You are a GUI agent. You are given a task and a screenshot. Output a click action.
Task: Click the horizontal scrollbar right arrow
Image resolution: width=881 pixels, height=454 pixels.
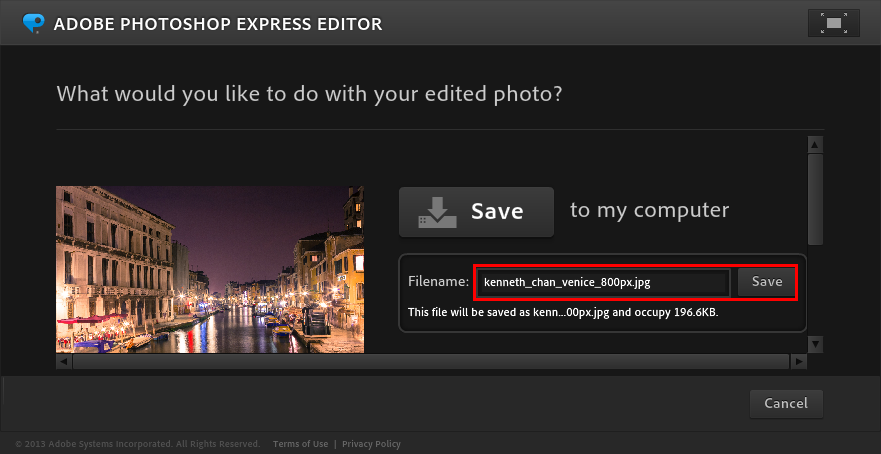click(x=798, y=361)
